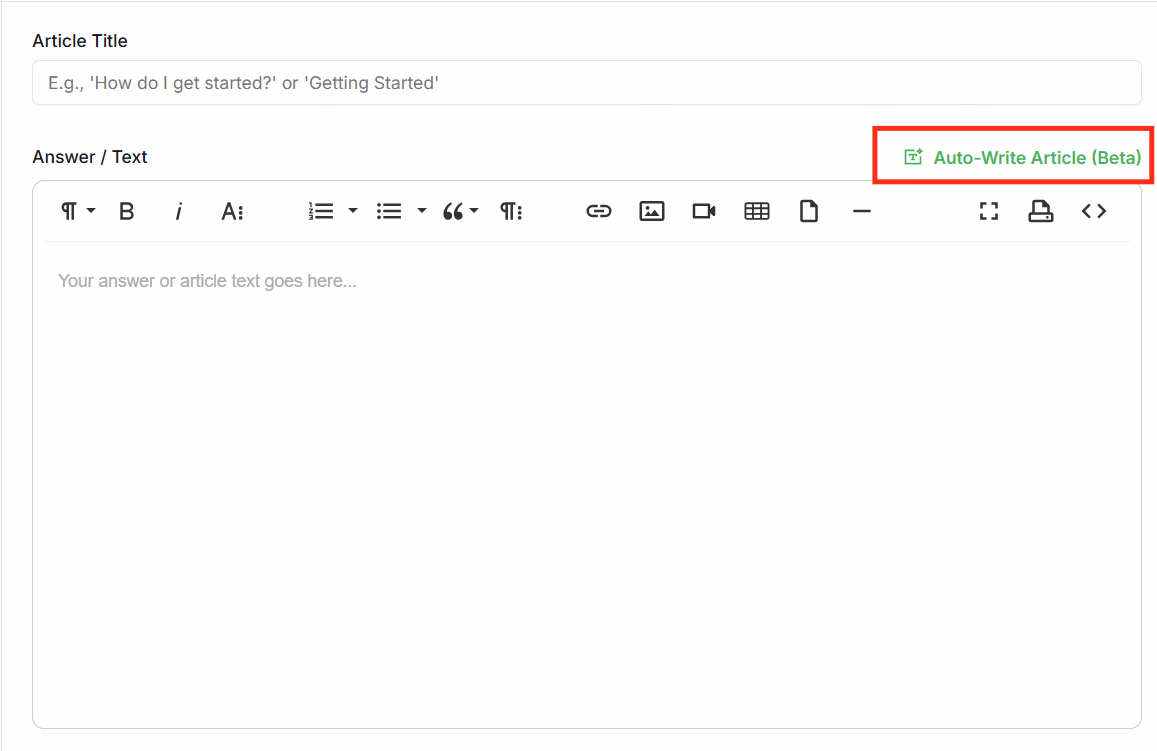Insert a horizontal line divider

tap(862, 212)
